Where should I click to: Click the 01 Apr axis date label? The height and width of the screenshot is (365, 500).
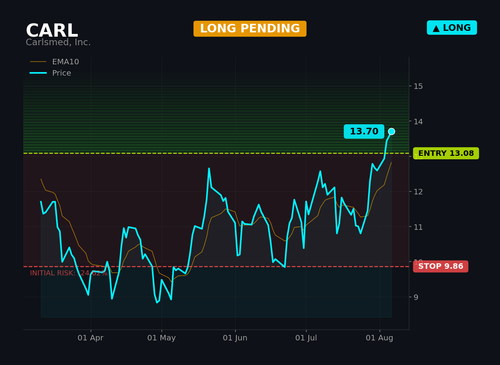tap(90, 338)
